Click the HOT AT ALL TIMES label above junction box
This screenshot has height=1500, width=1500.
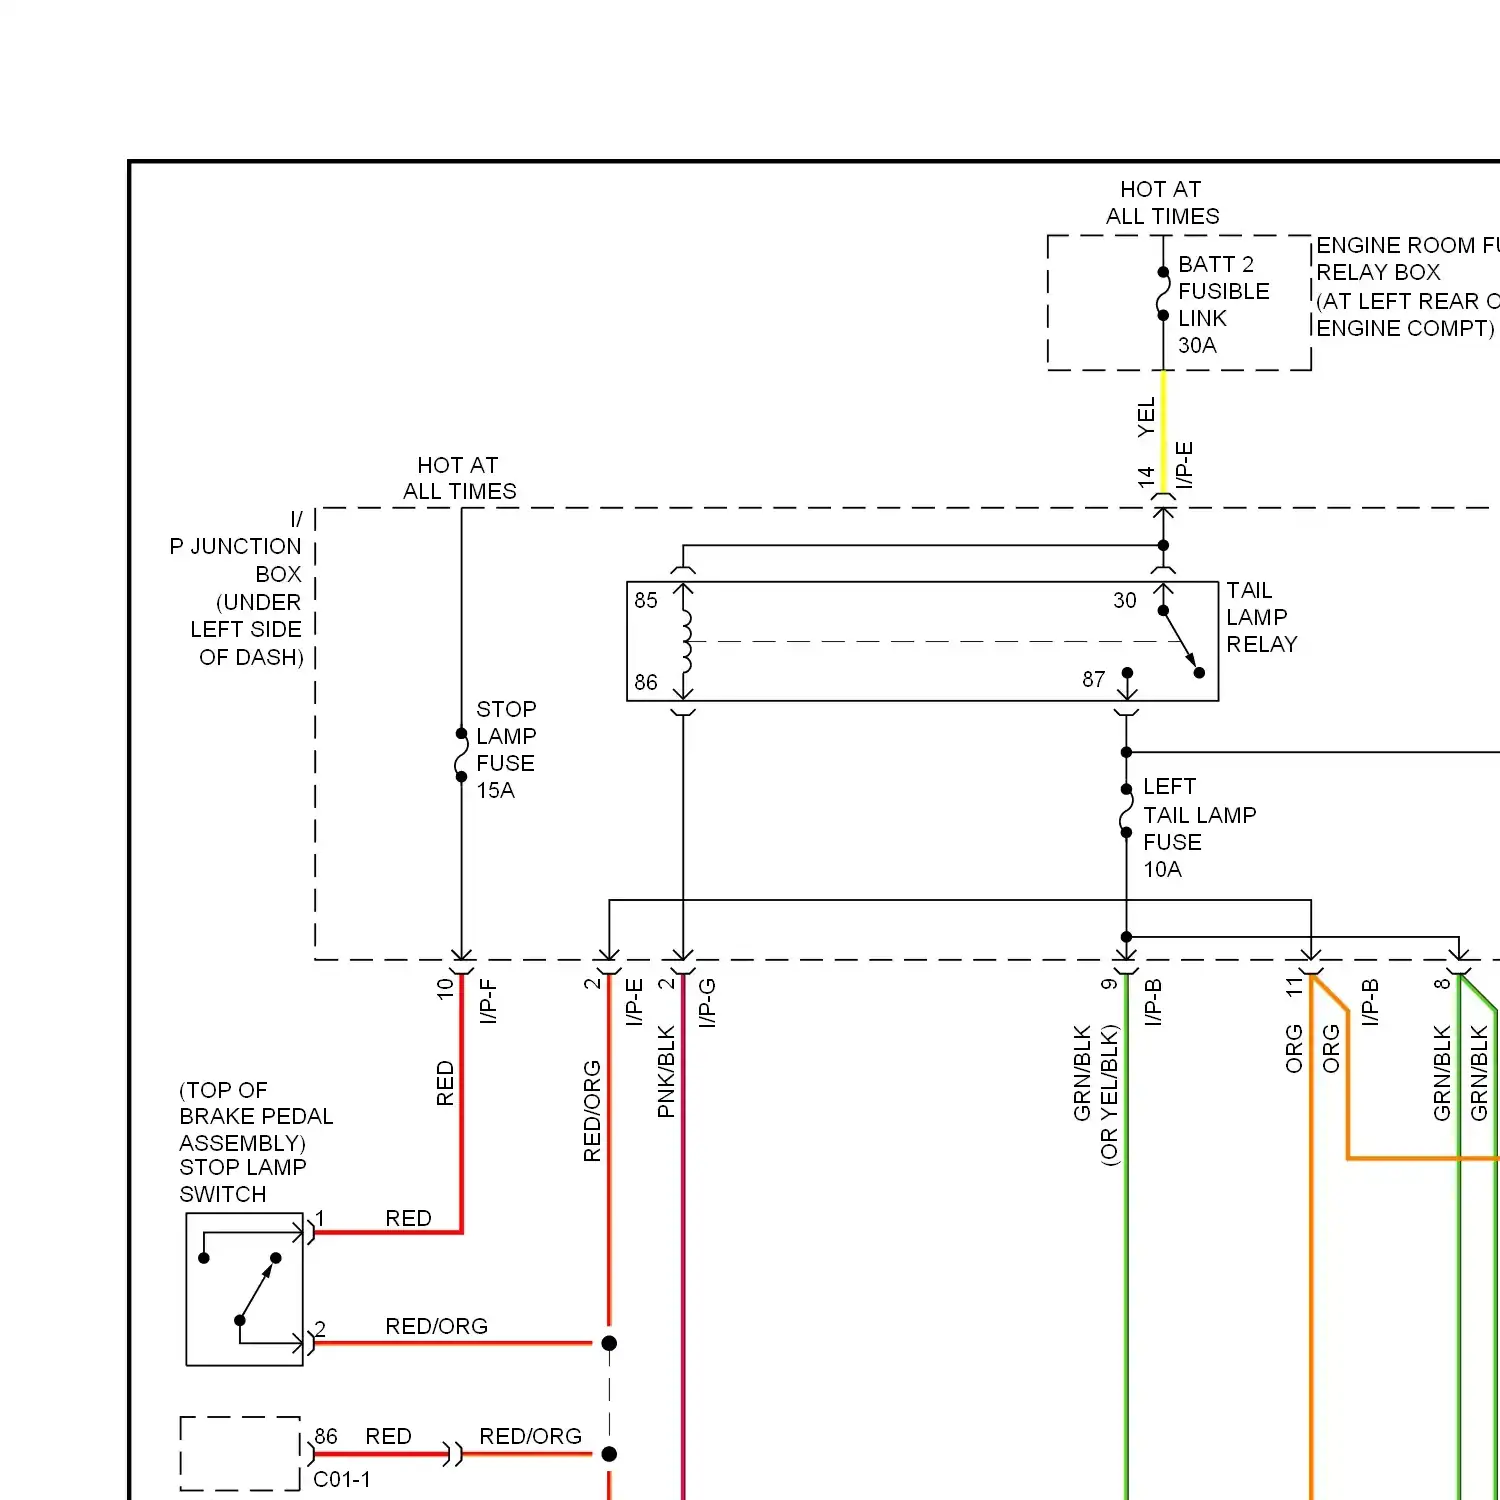pyautogui.click(x=460, y=478)
